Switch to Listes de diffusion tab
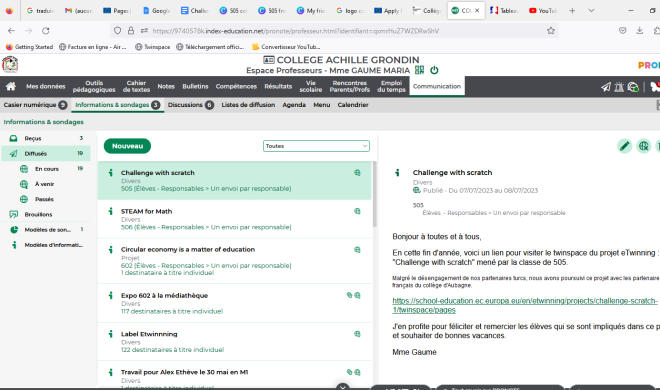 (x=248, y=105)
